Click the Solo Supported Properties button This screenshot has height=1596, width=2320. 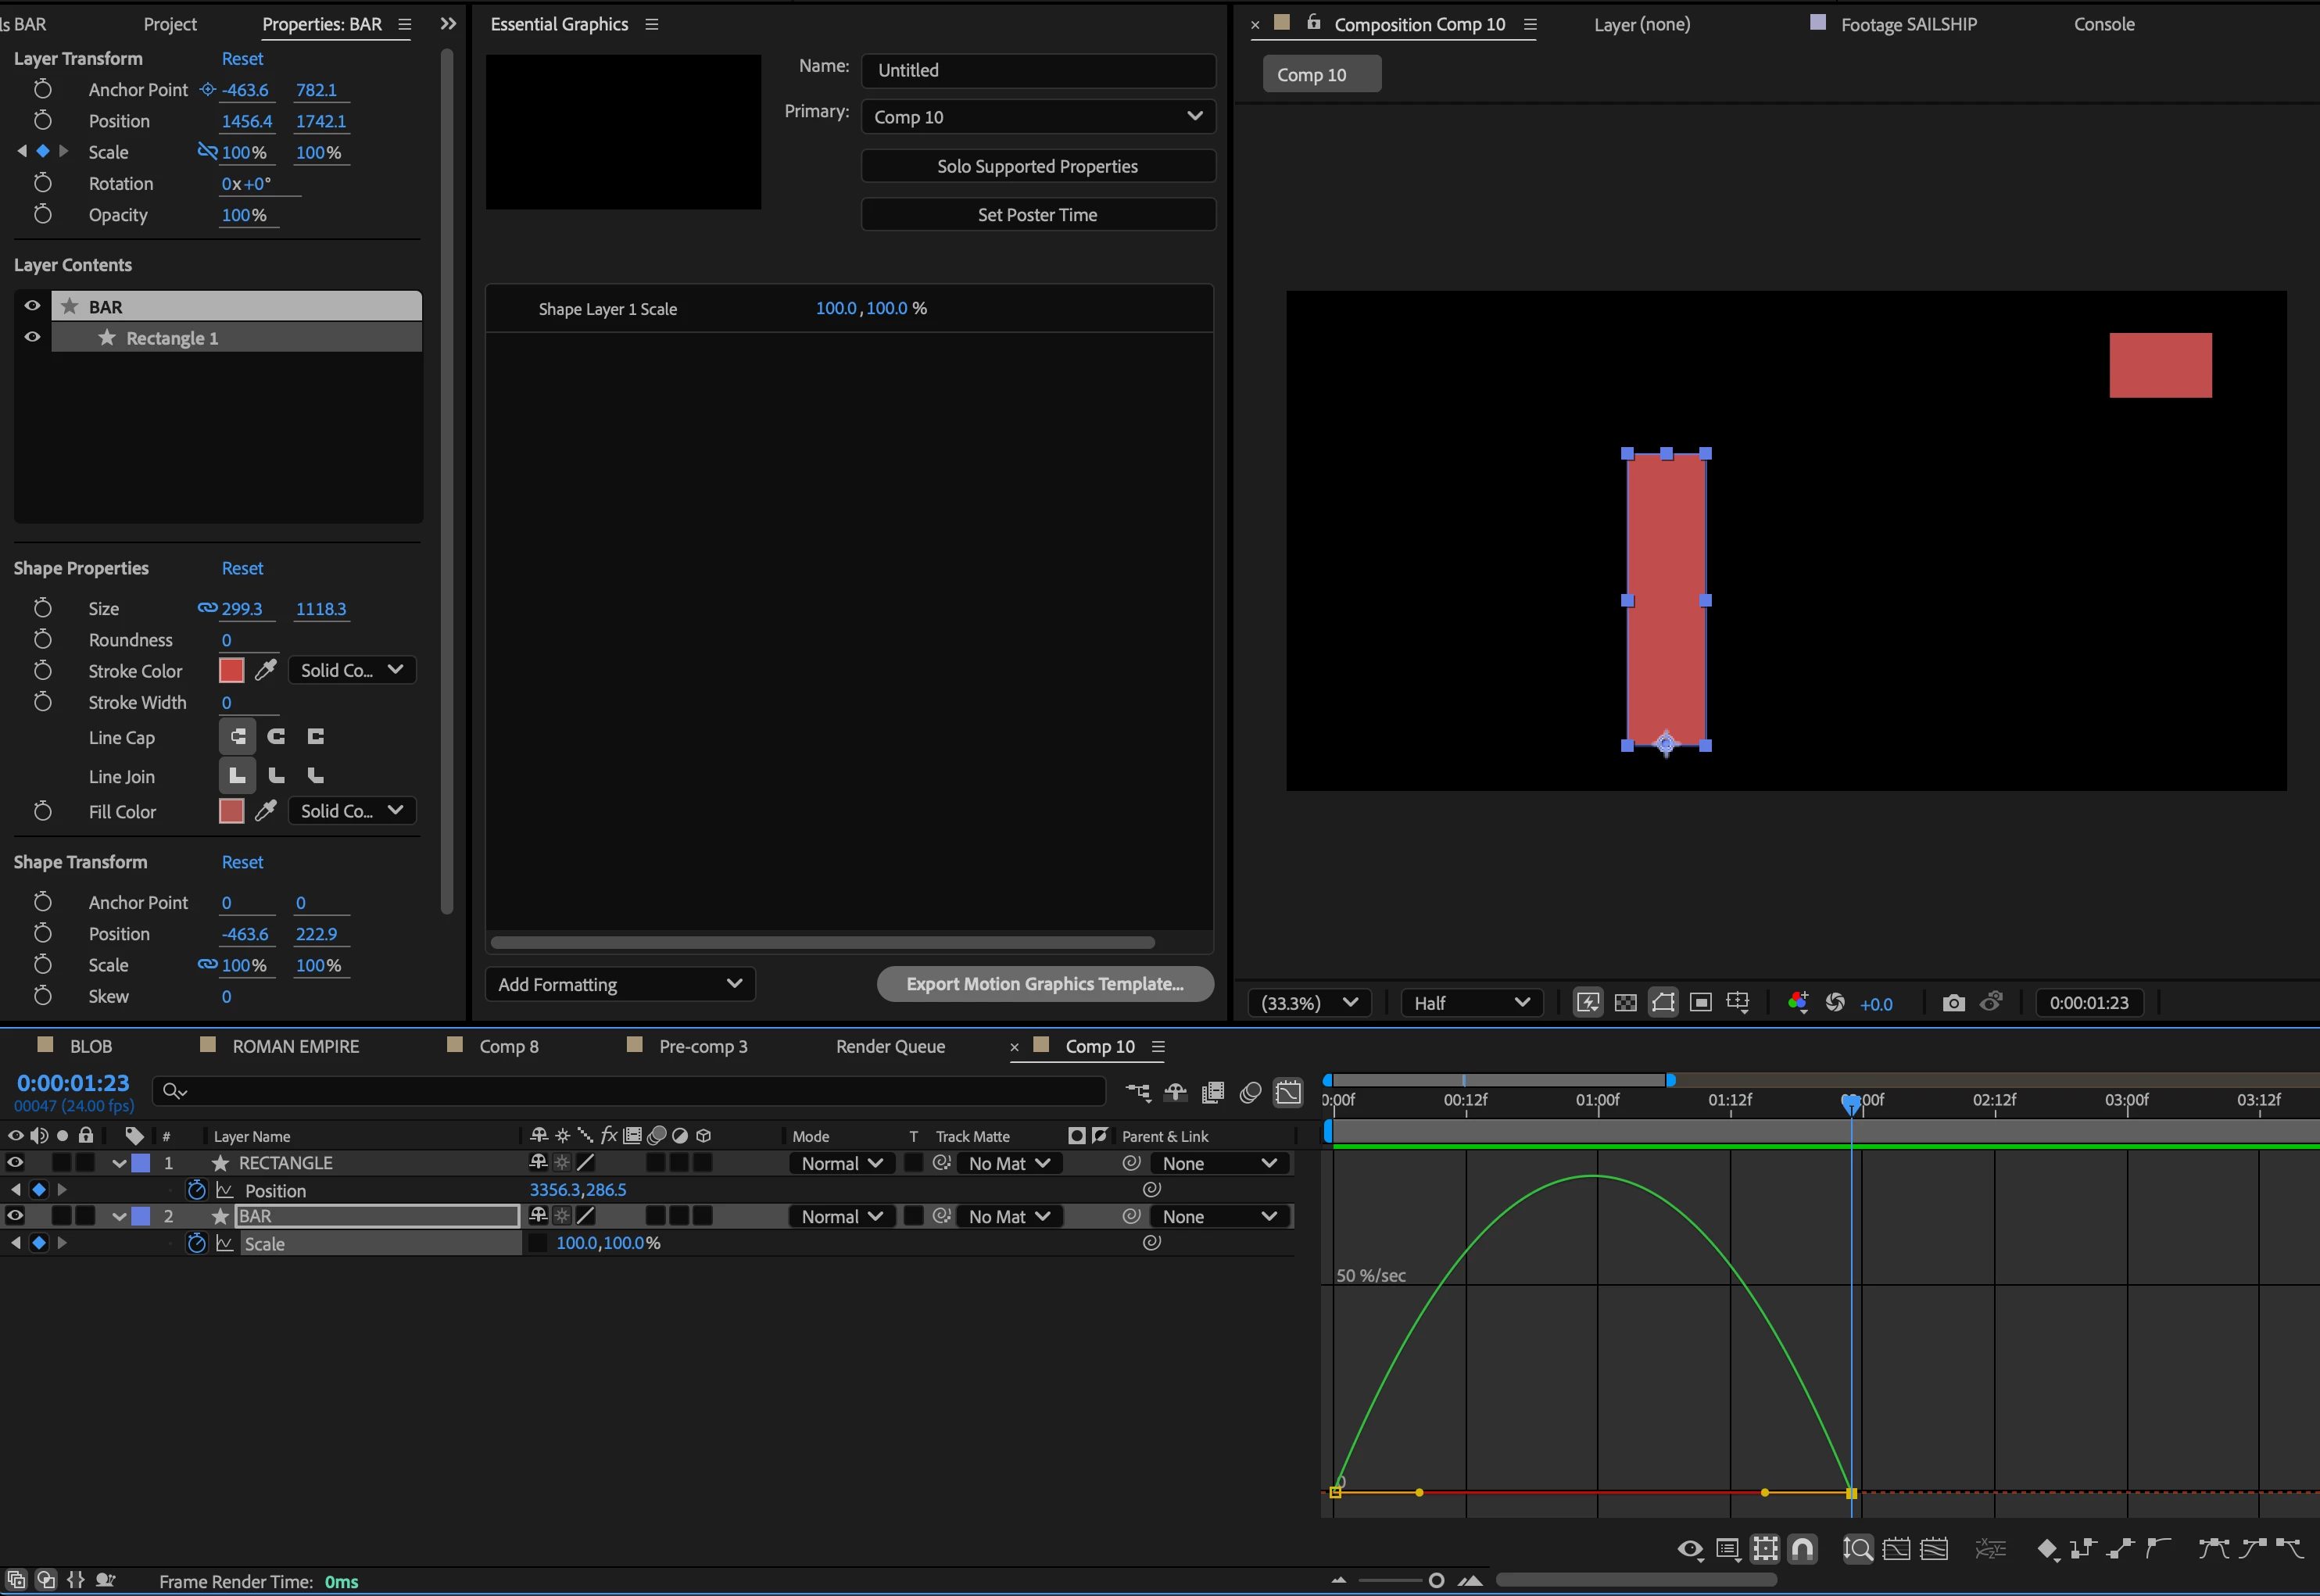[x=1038, y=166]
